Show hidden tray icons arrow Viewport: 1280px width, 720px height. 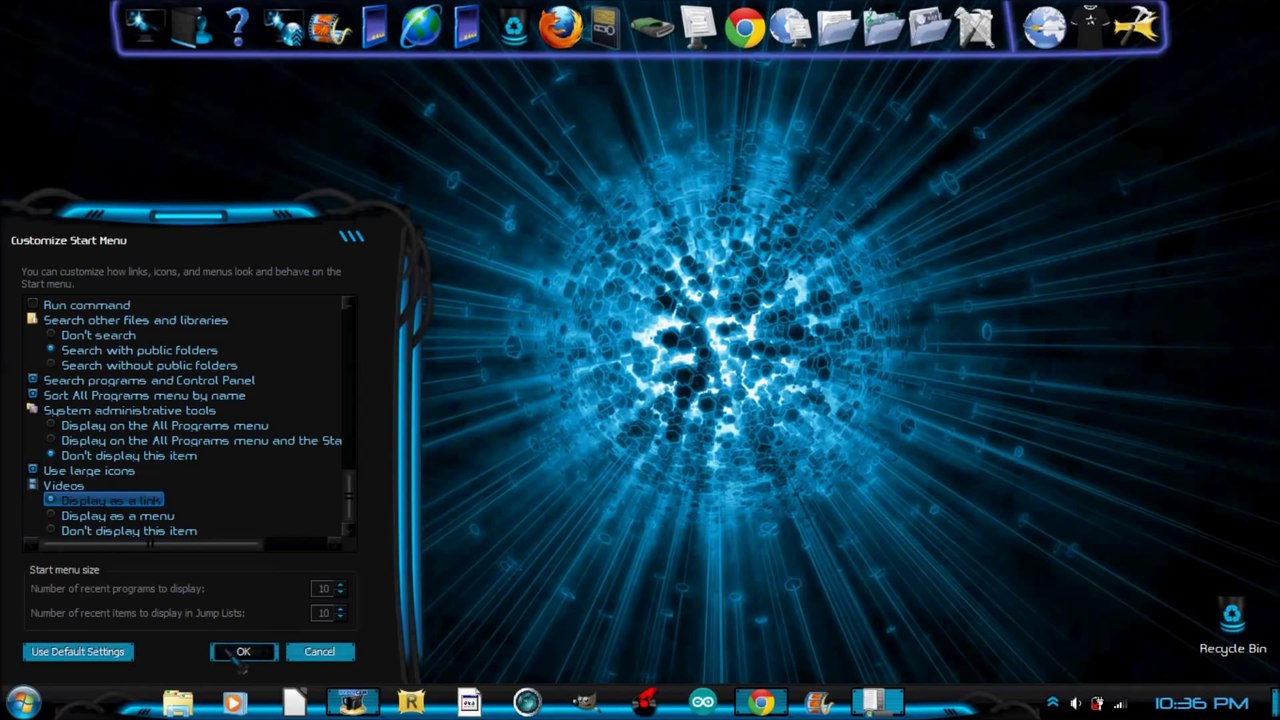[1052, 703]
